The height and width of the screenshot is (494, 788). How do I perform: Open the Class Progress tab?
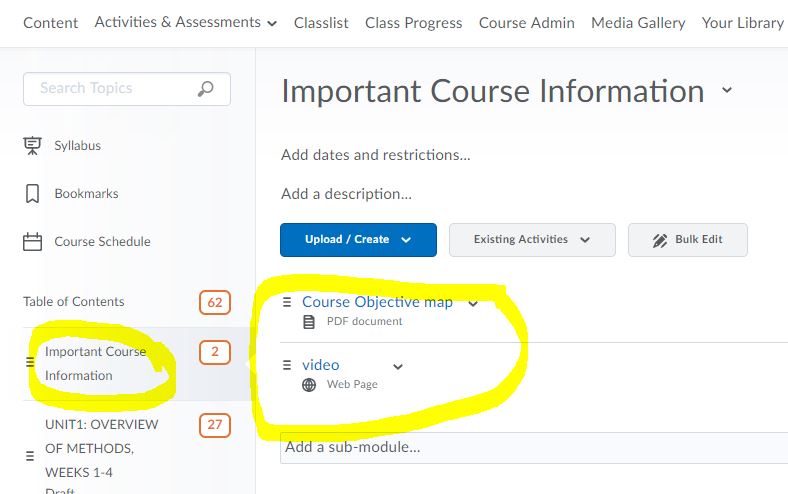(413, 23)
